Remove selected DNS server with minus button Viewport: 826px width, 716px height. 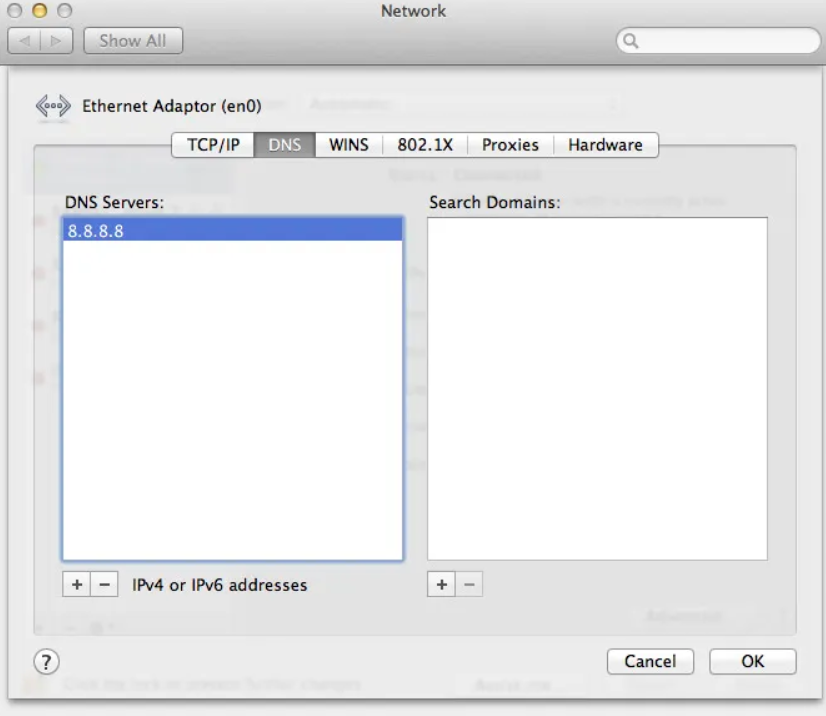(104, 584)
